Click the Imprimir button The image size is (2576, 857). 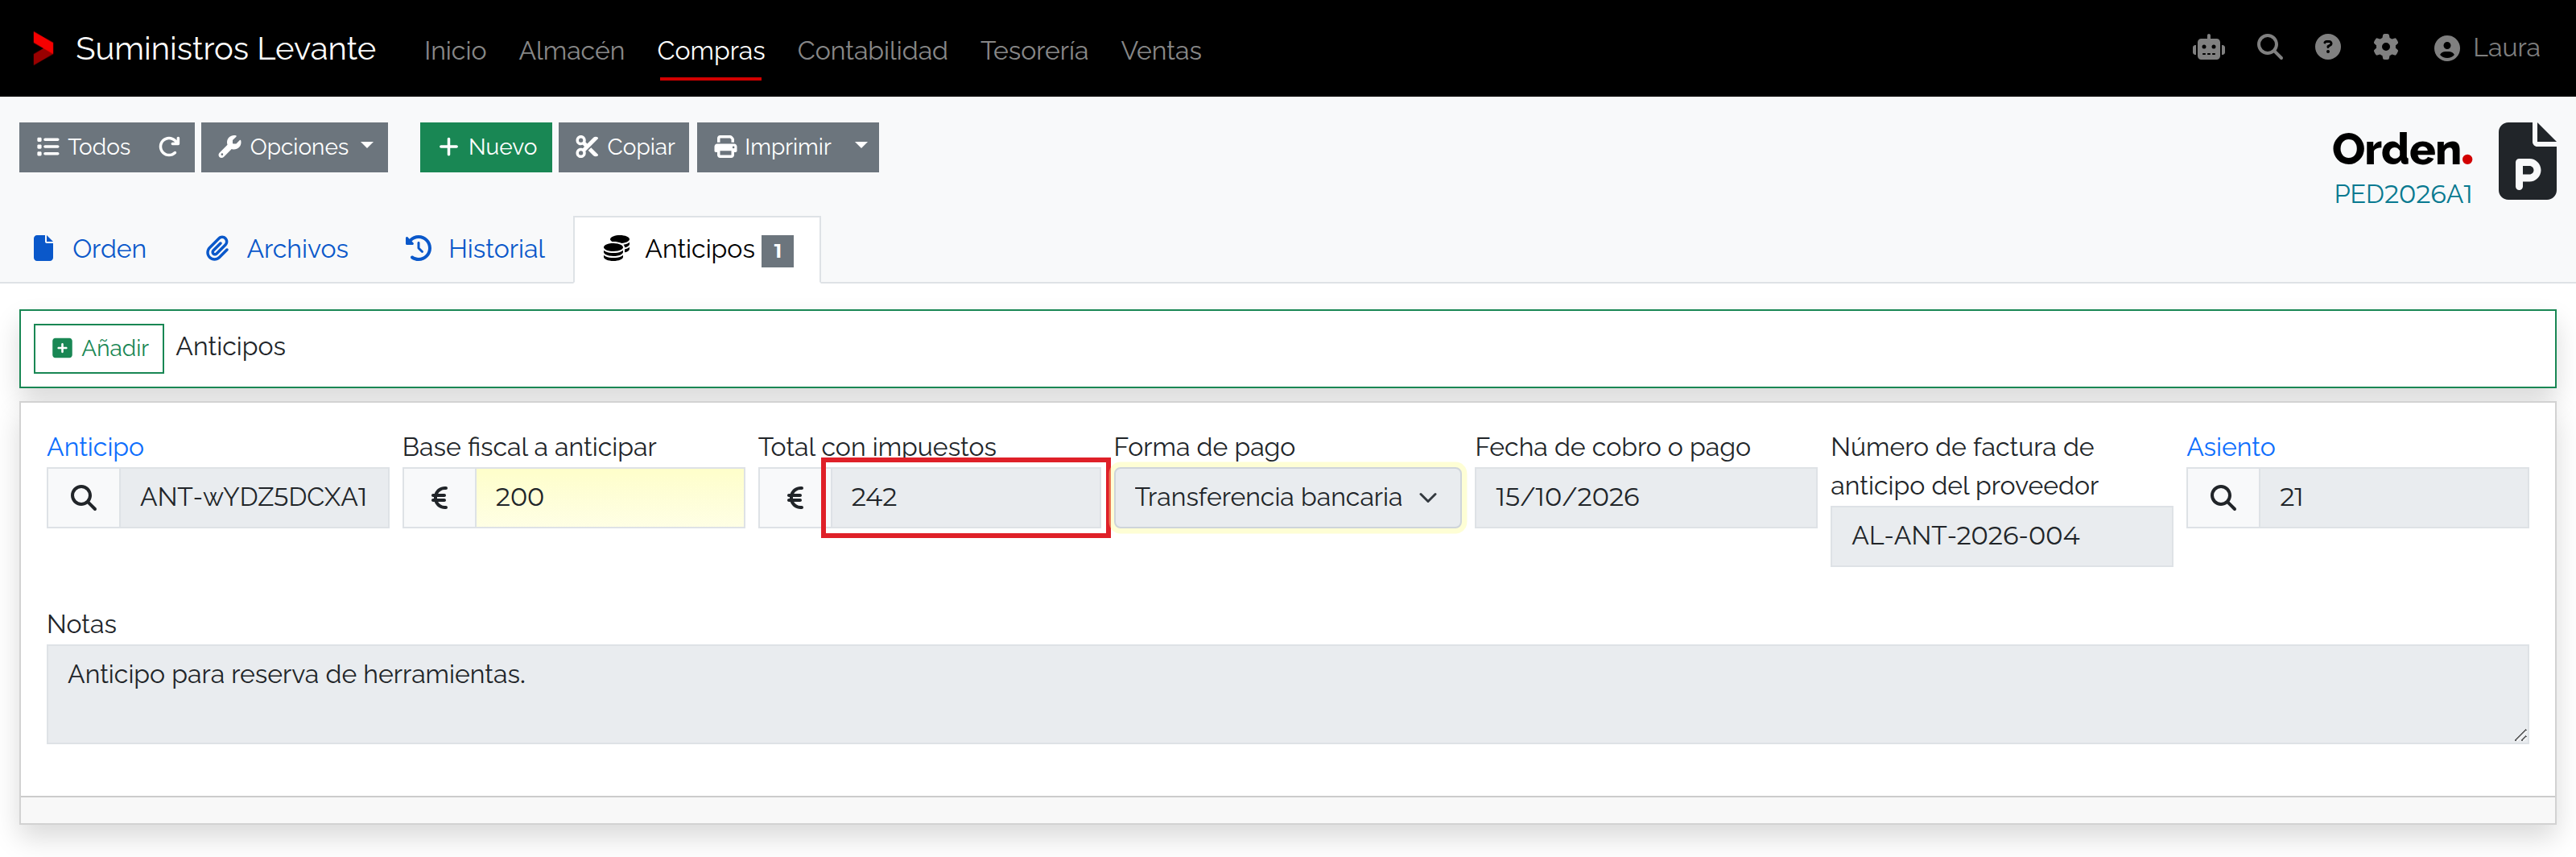tap(771, 147)
